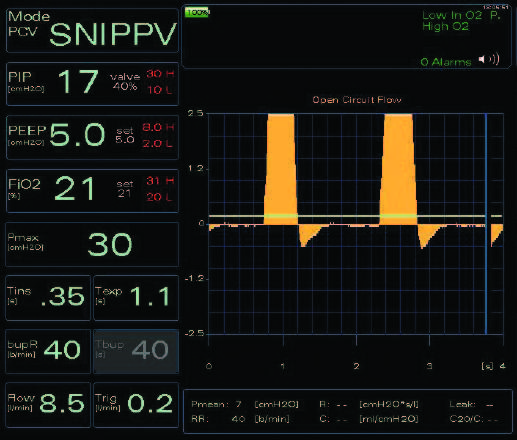The width and height of the screenshot is (517, 440).
Task: Open the 0 Alarms status text
Action: [446, 62]
